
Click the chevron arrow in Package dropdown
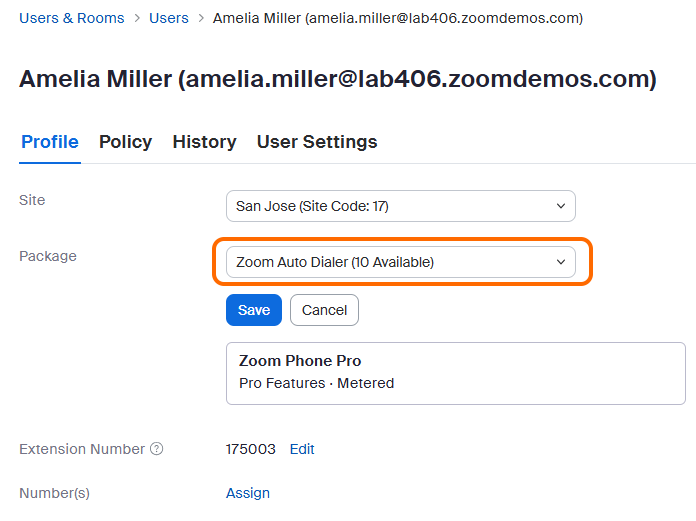click(x=560, y=262)
